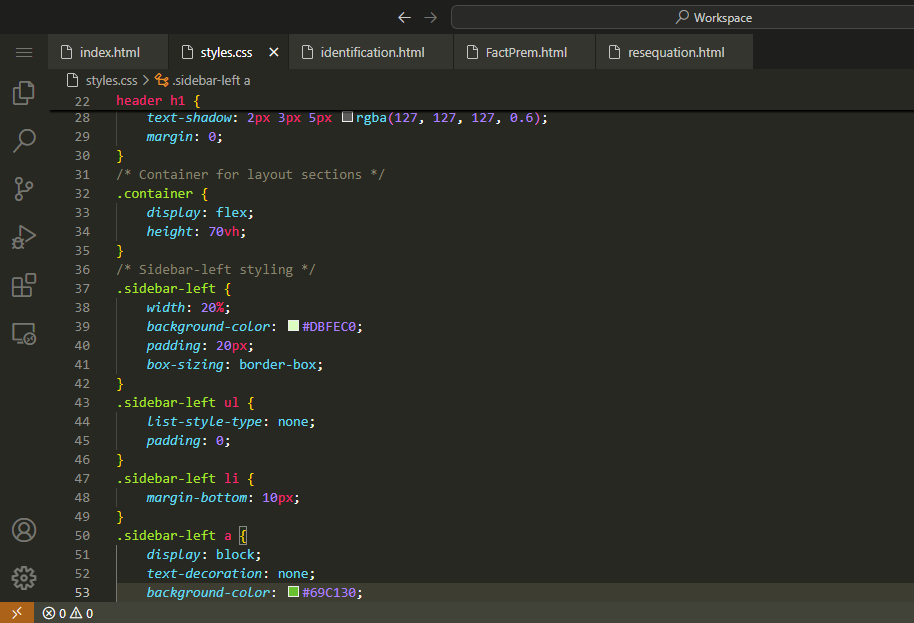Open the Manage gear settings icon
914x623 pixels.
(24, 578)
